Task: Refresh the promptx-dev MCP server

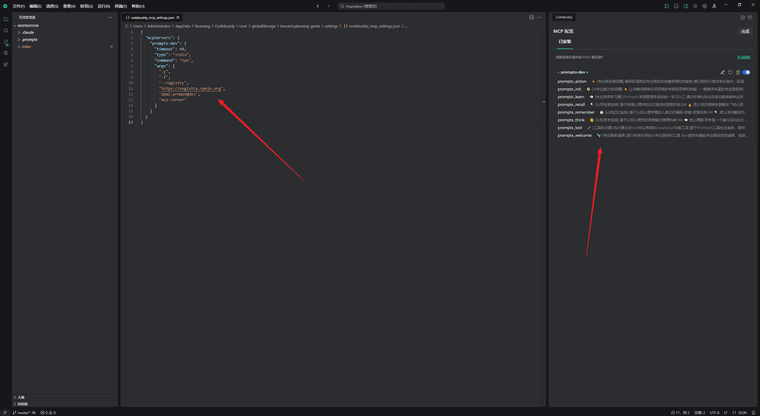Action: [730, 72]
